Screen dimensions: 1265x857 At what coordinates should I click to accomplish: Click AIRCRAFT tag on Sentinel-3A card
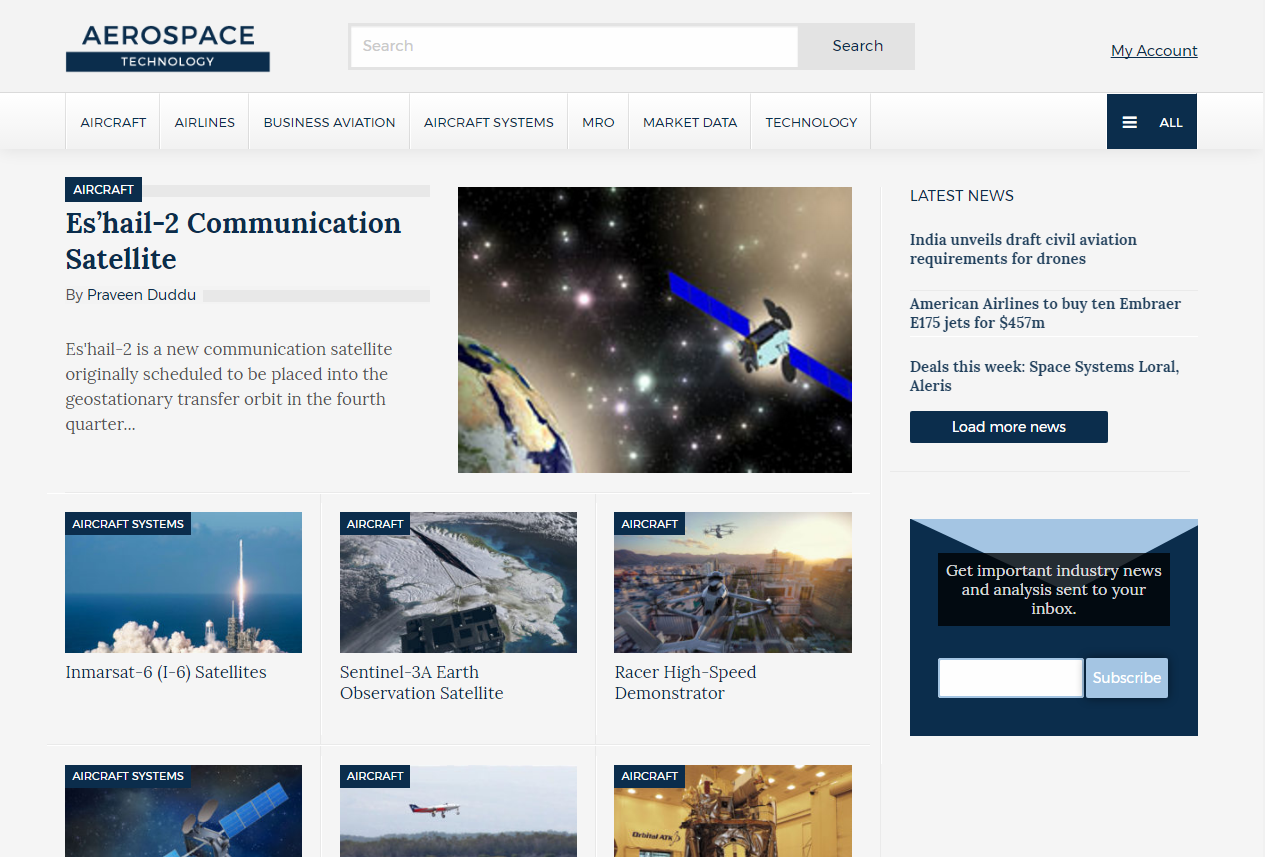375,524
